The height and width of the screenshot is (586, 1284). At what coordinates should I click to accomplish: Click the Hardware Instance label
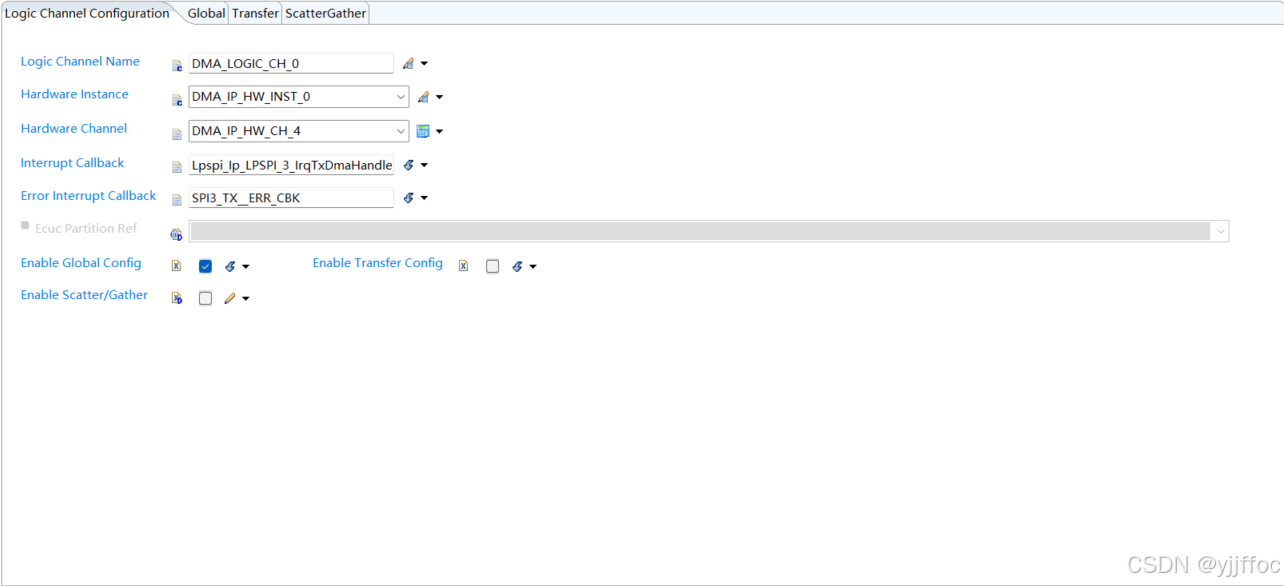pos(75,94)
